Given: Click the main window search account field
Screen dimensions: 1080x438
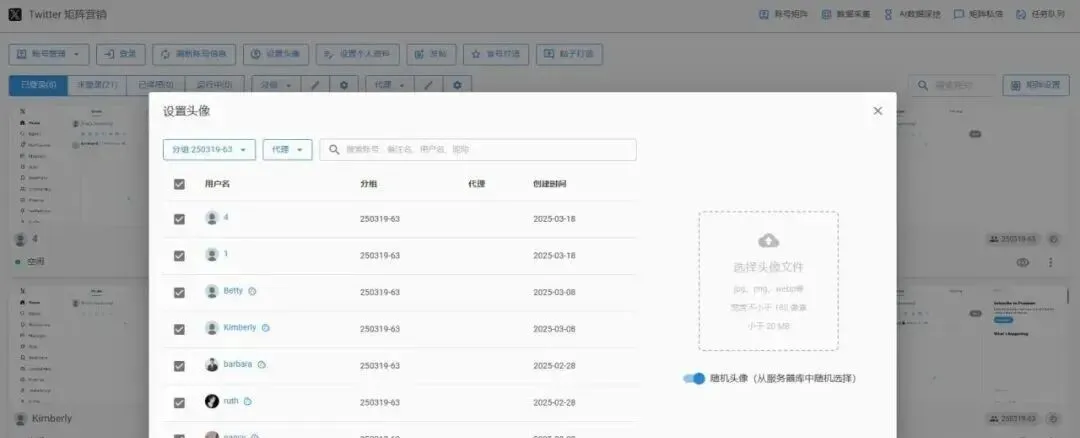Looking at the screenshot, I should (952, 85).
